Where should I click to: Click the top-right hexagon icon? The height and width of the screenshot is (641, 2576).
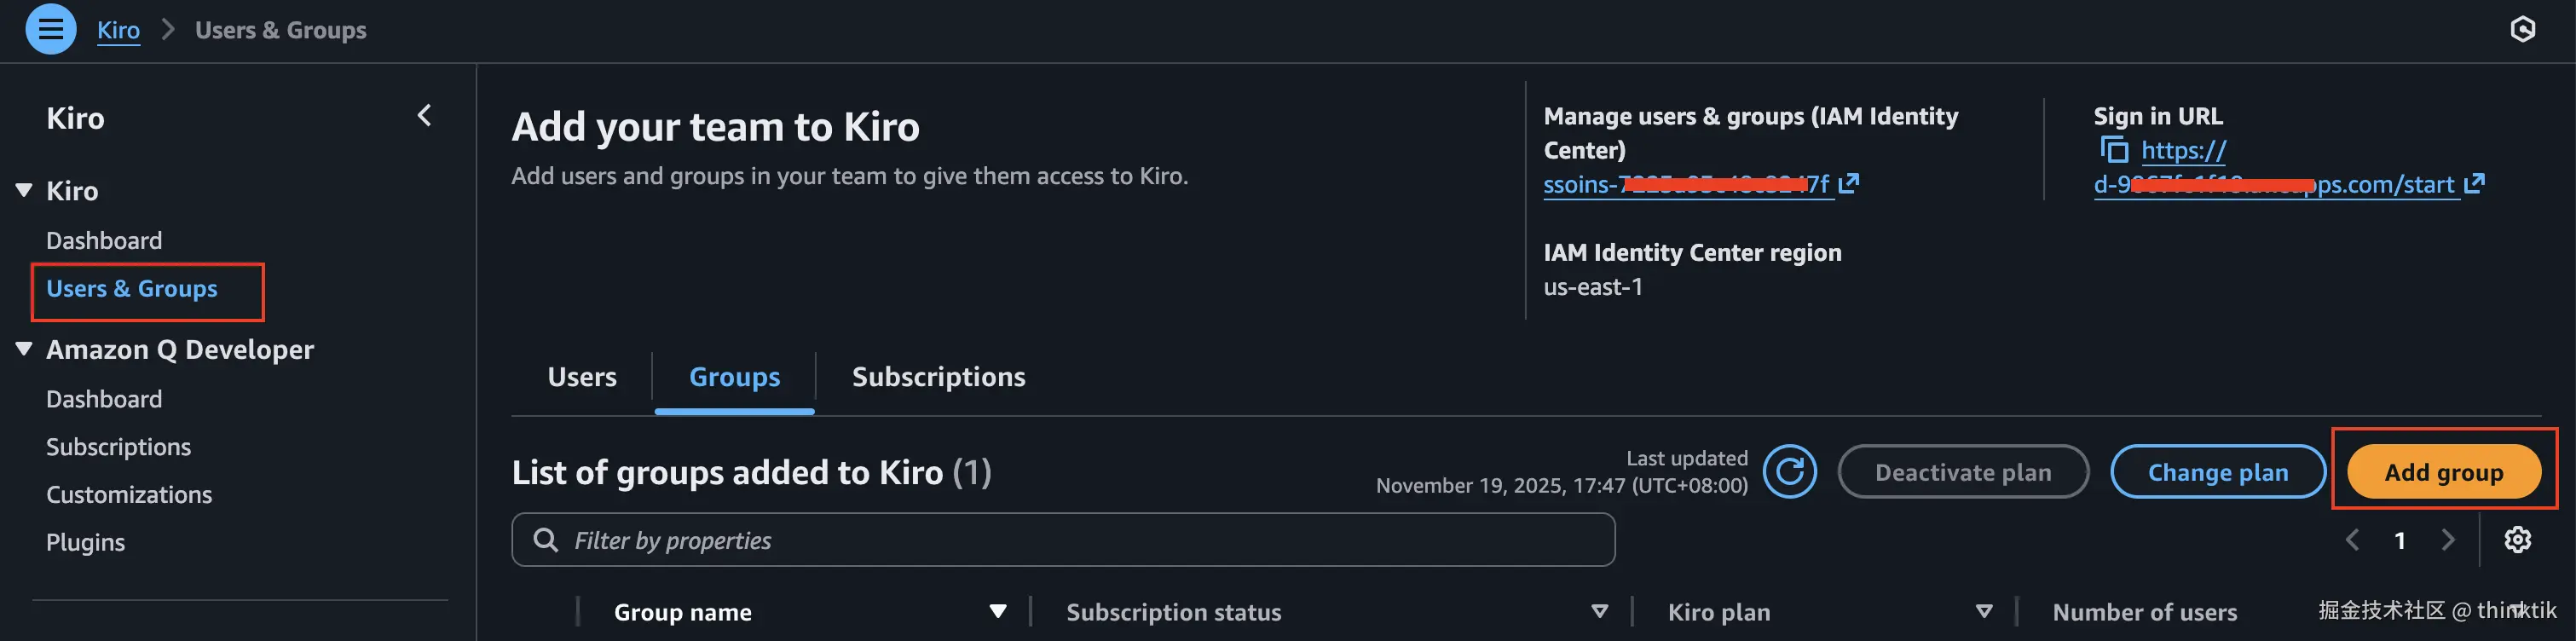[2522, 30]
